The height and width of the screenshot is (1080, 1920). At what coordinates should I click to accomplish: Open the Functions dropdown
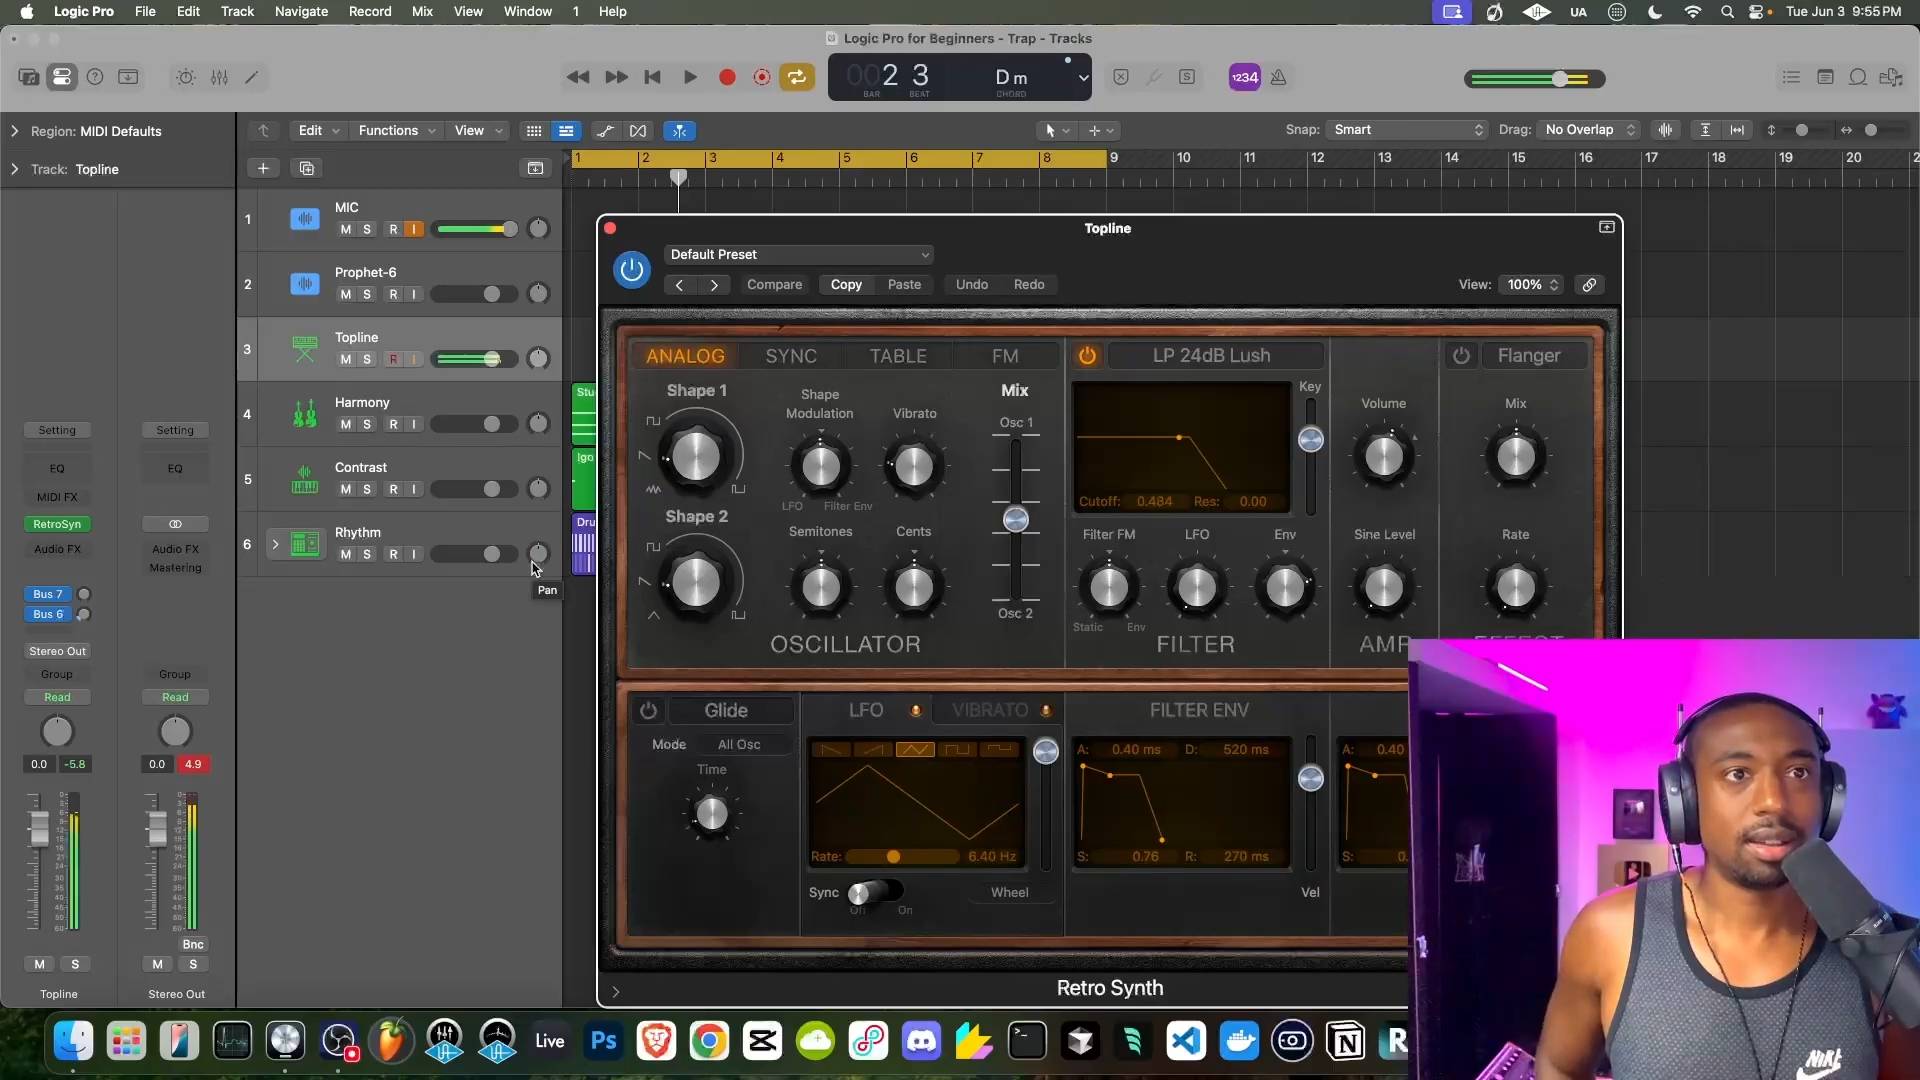point(397,131)
